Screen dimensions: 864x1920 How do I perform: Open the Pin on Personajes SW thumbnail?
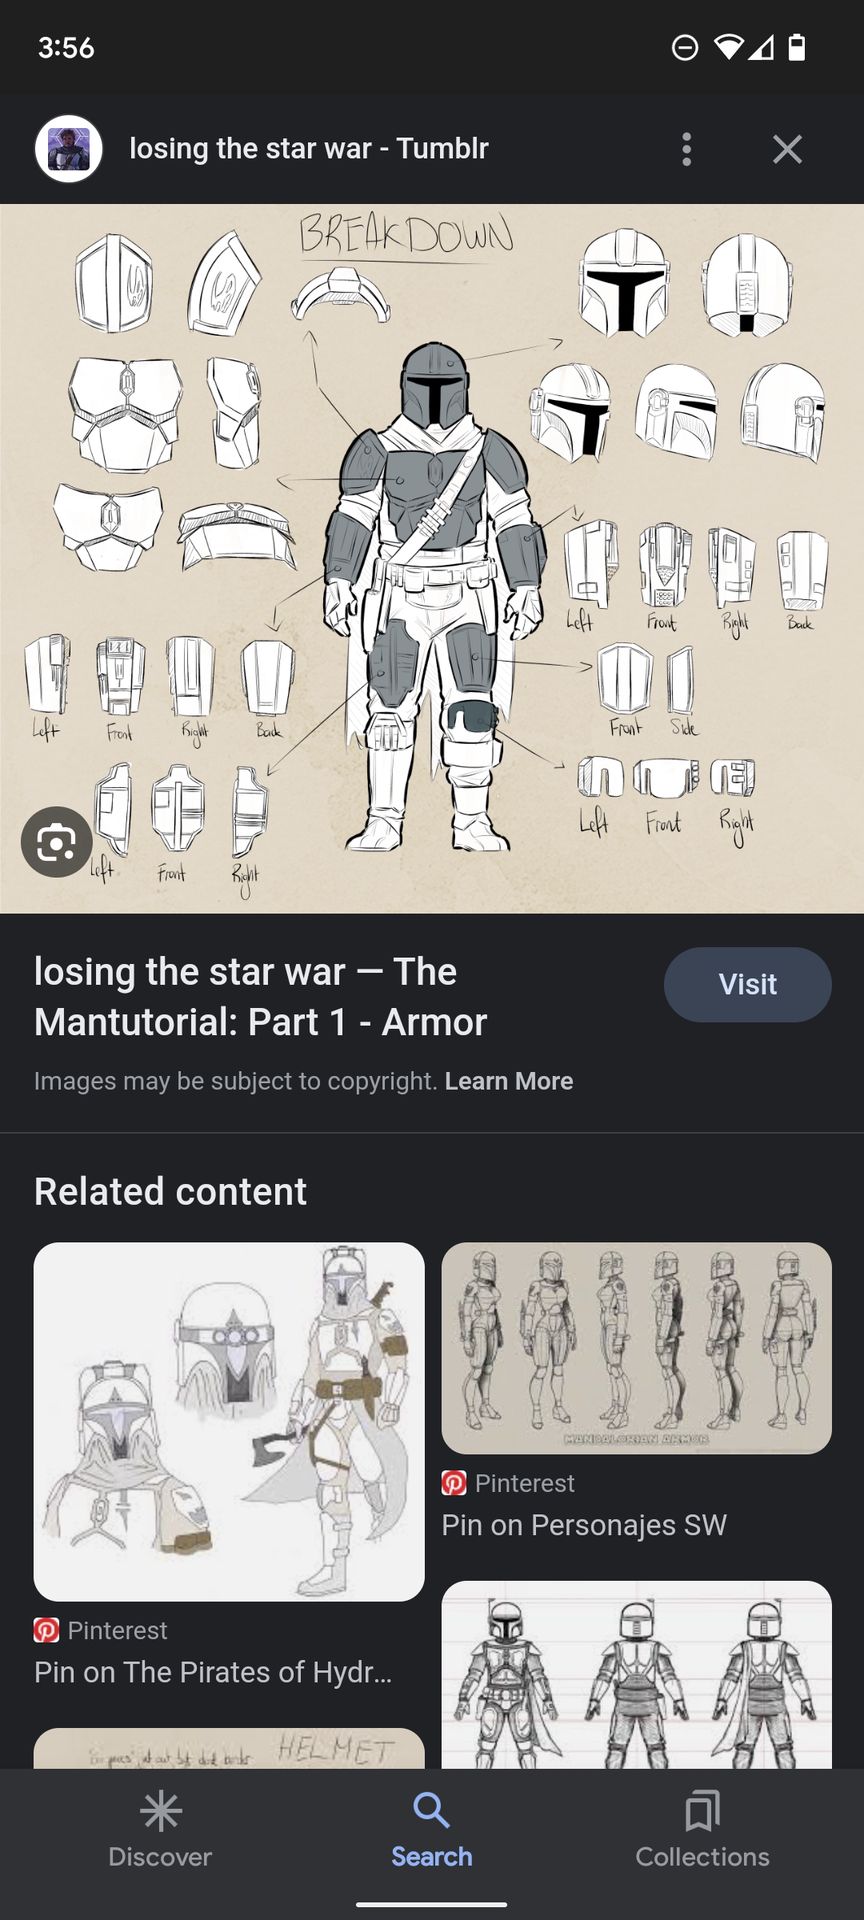pyautogui.click(x=636, y=1348)
